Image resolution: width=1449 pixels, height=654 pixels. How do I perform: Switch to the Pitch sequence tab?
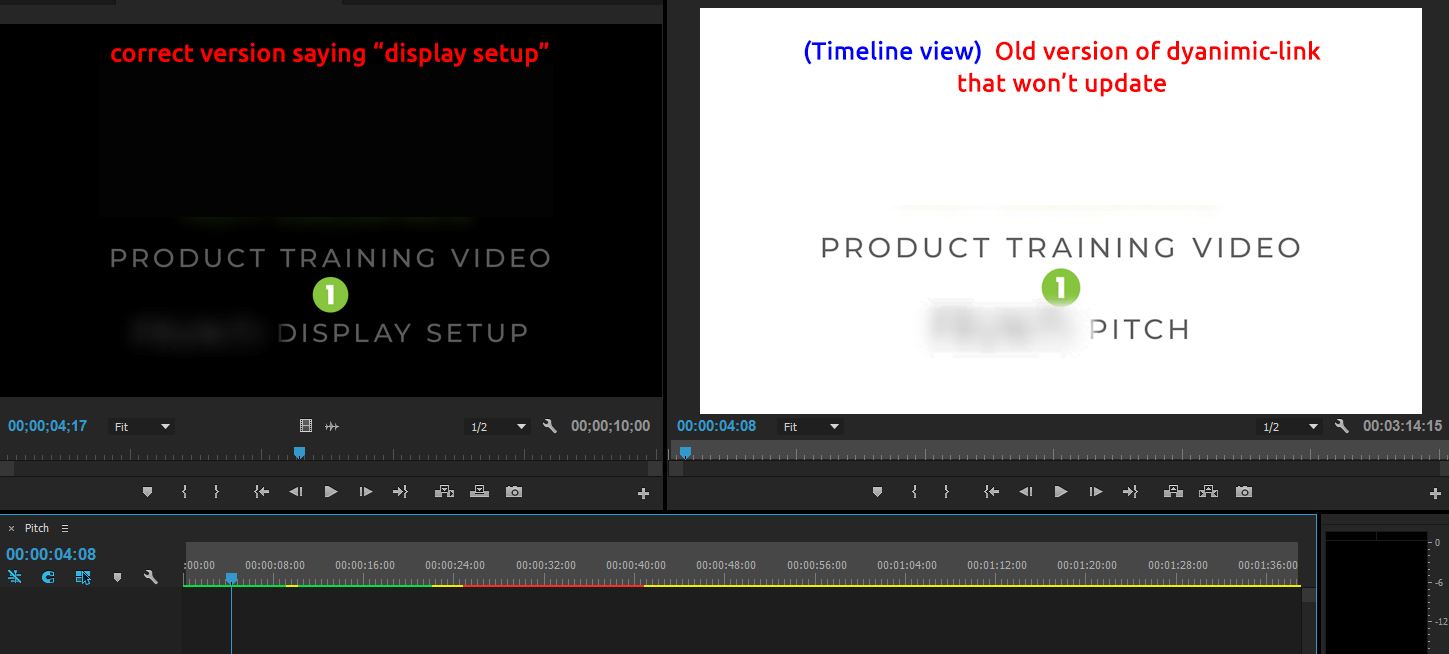pos(35,527)
